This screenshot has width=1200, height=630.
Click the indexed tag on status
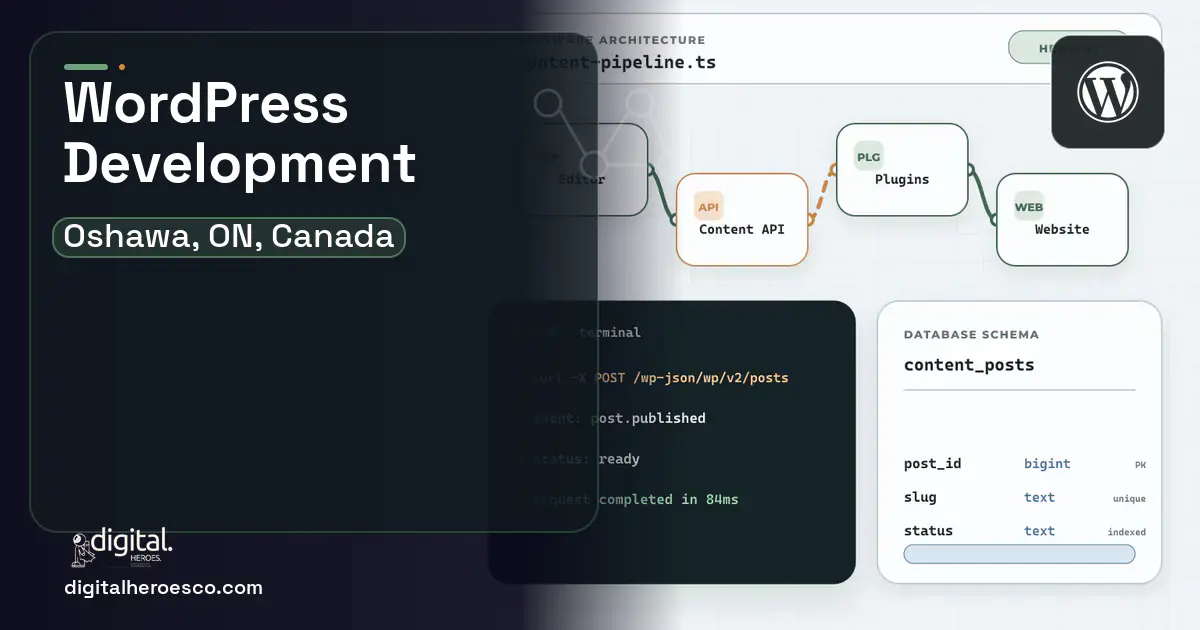1126,532
